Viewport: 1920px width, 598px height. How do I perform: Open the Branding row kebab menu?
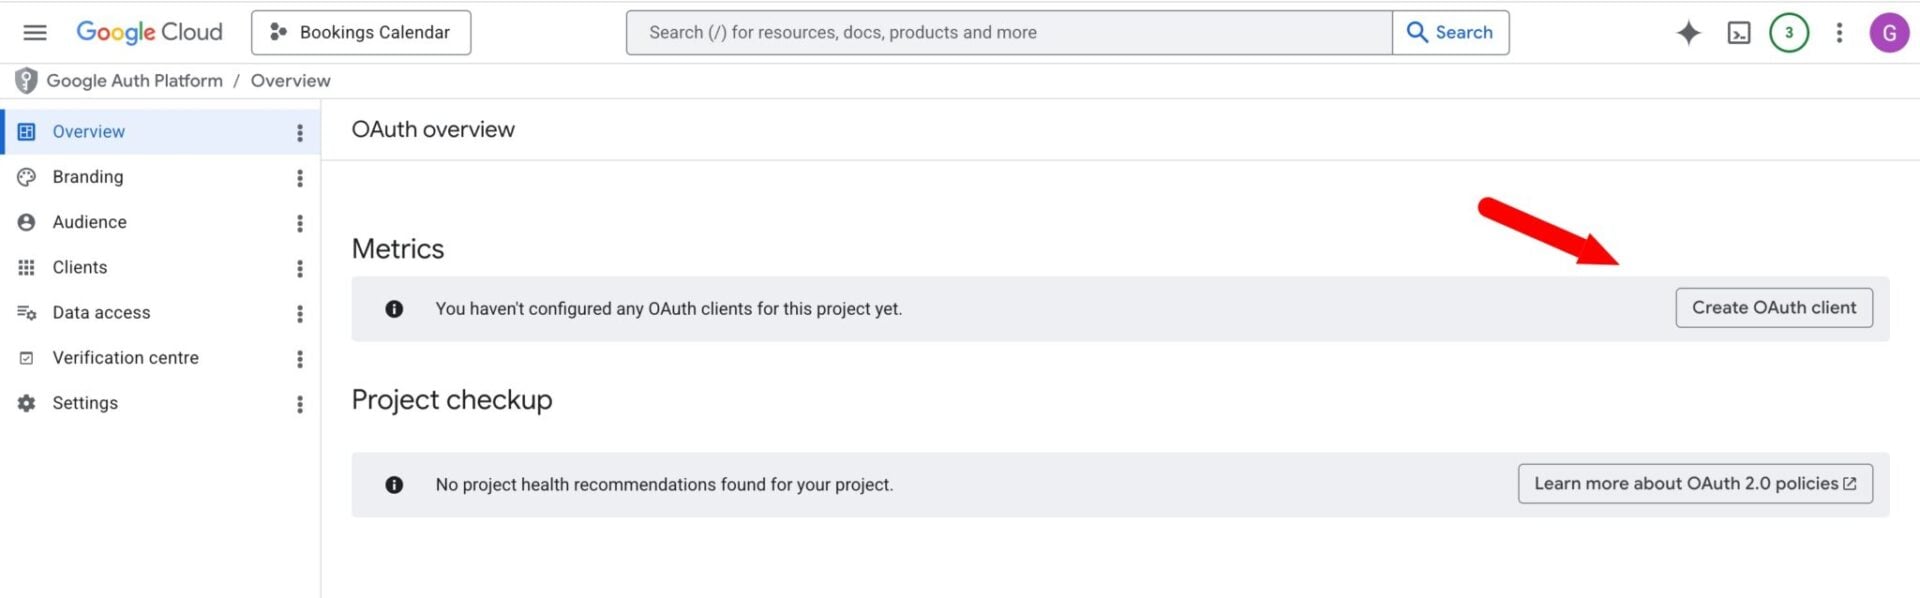pos(300,178)
